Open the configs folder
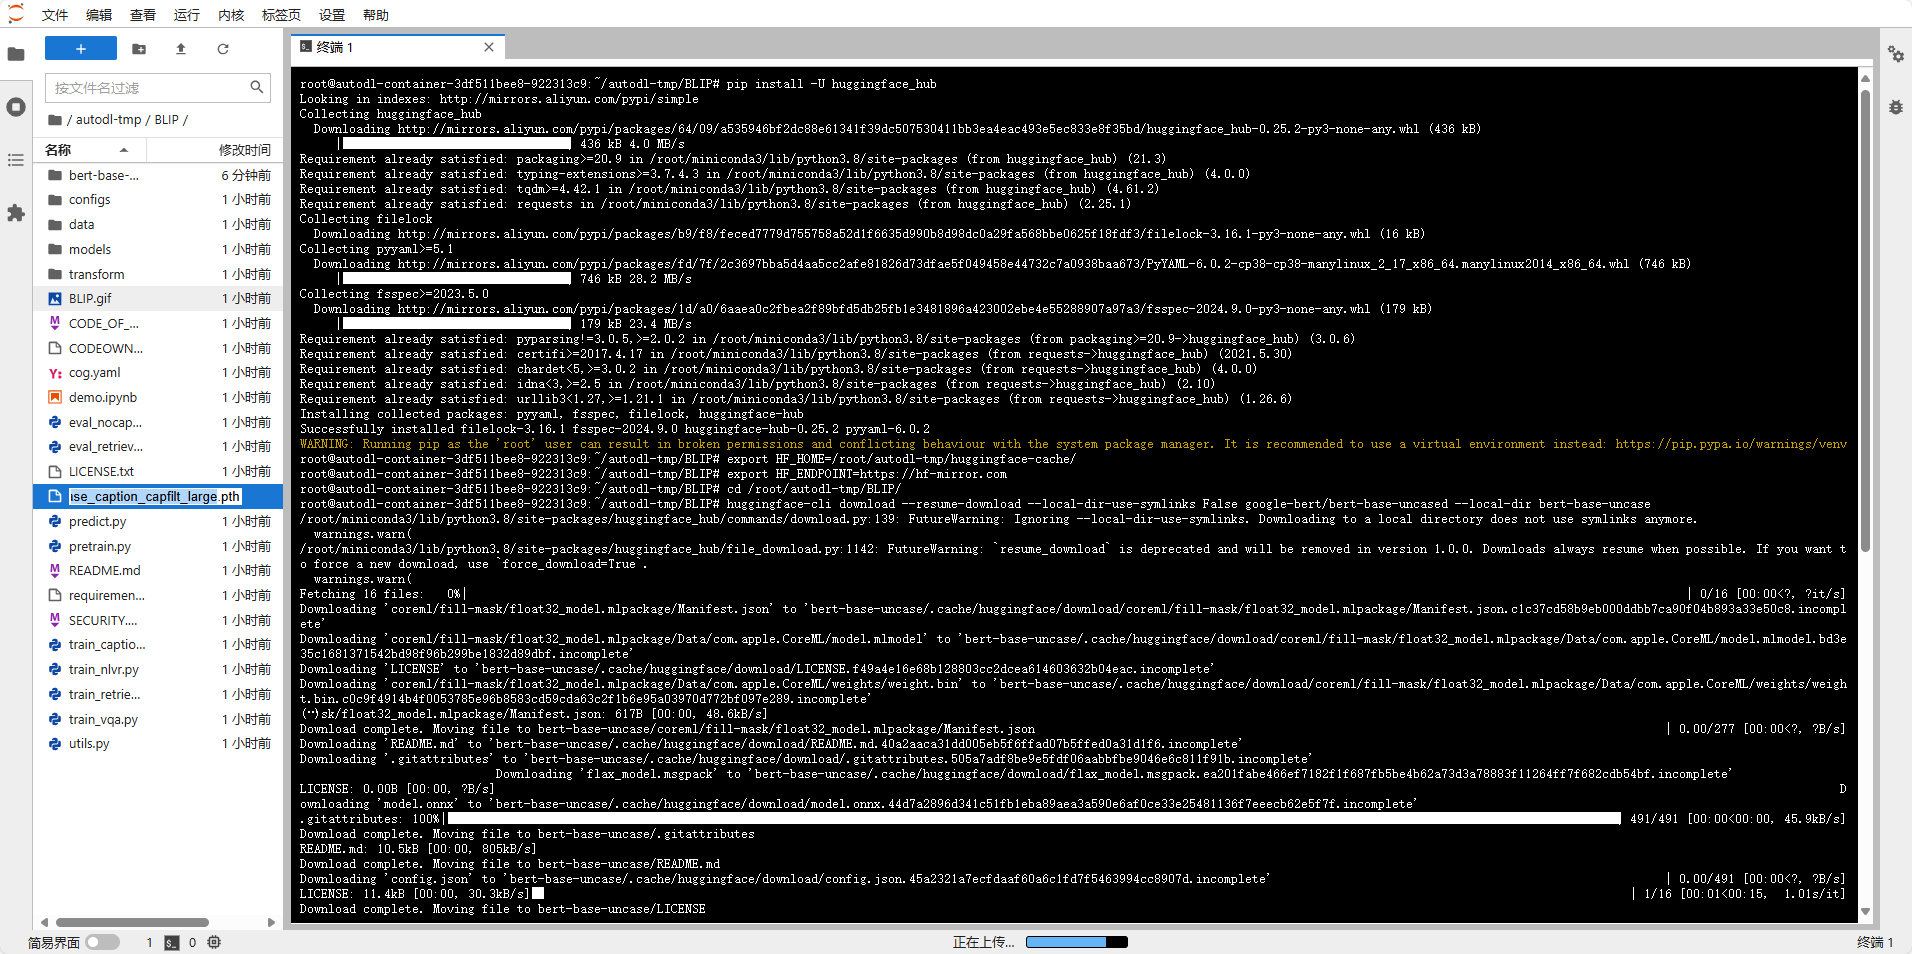This screenshot has height=954, width=1912. tap(160, 200)
